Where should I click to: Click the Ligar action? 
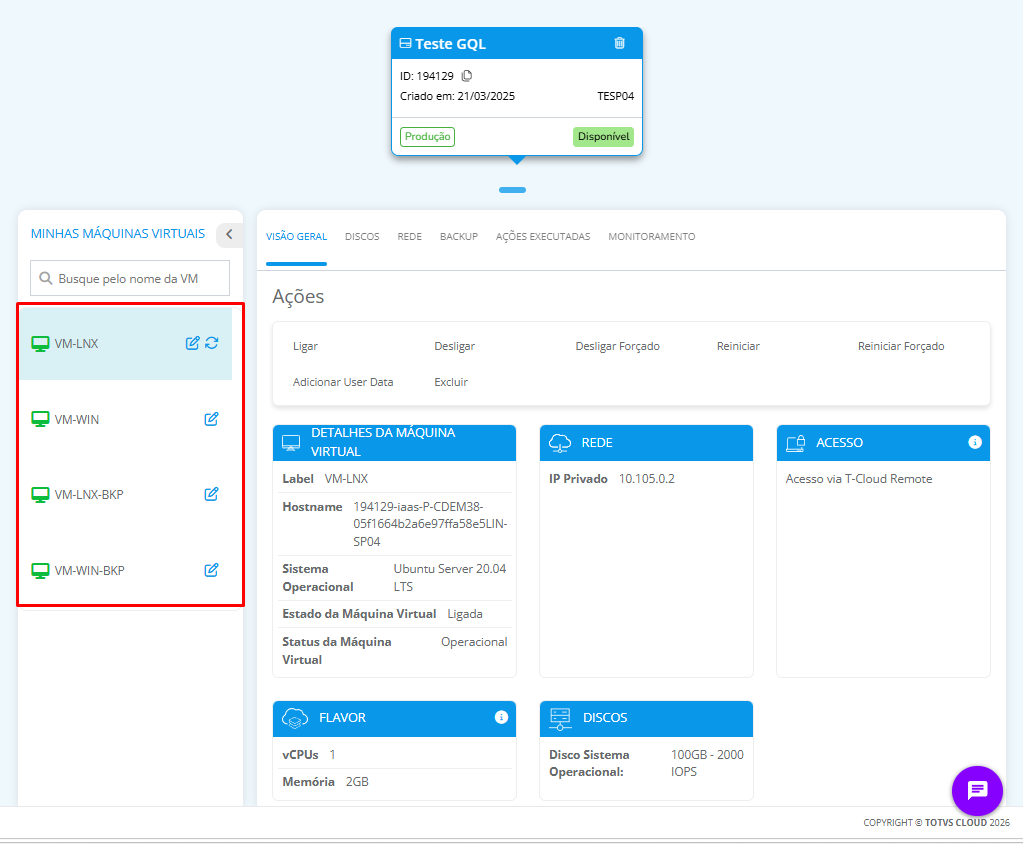305,346
